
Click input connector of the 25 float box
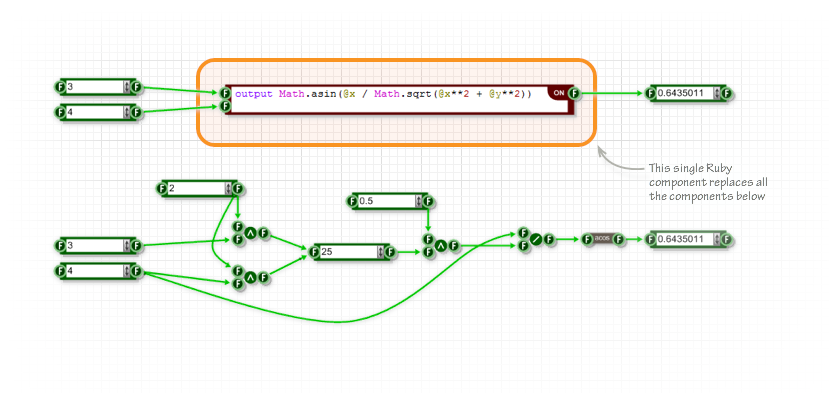click(315, 252)
